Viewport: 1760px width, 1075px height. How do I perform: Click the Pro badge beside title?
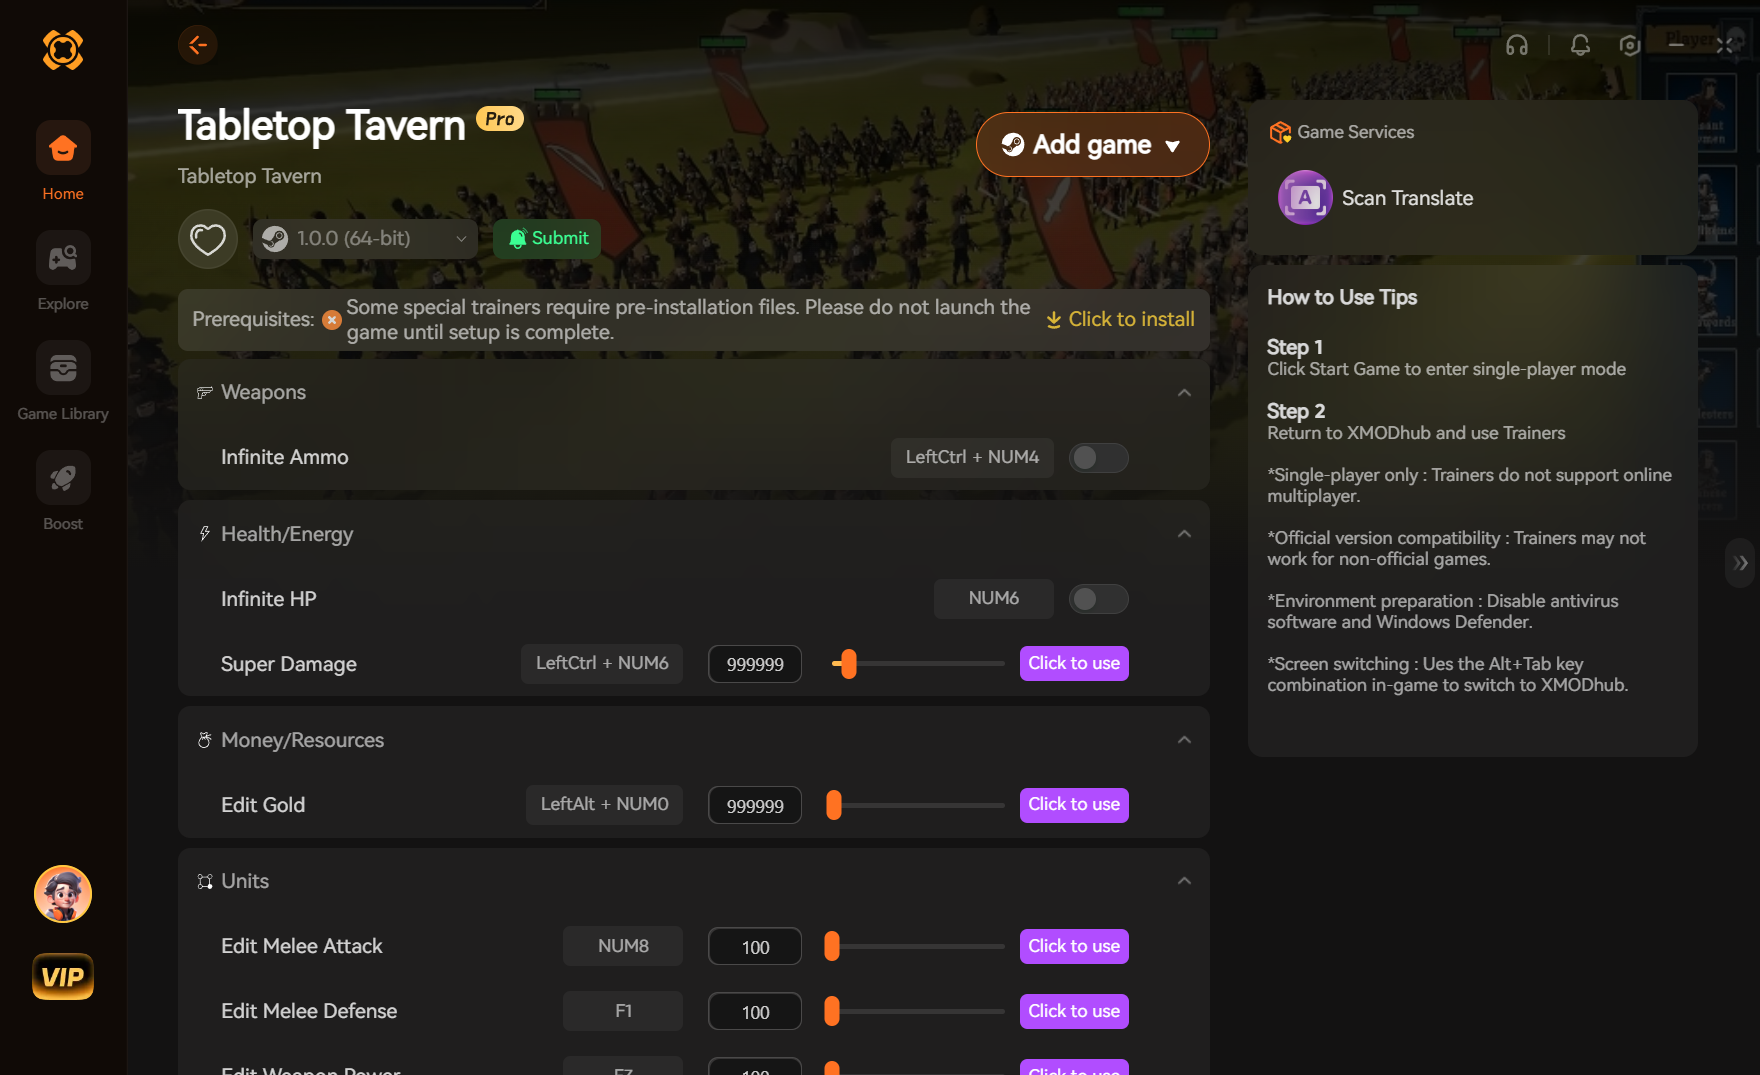click(x=500, y=119)
